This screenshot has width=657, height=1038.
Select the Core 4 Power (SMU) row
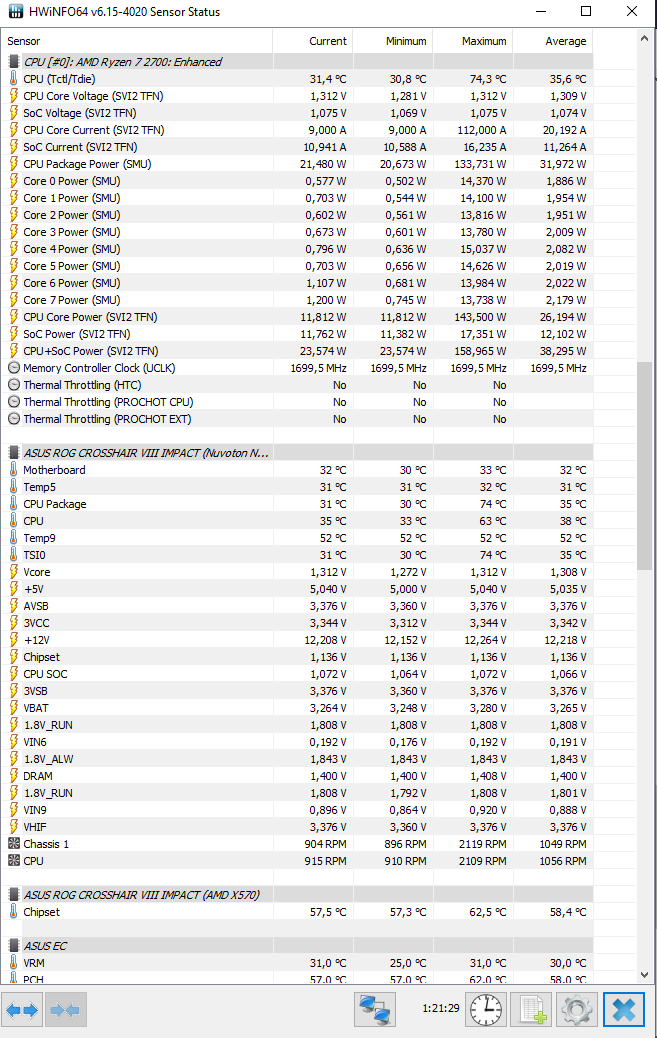point(297,249)
